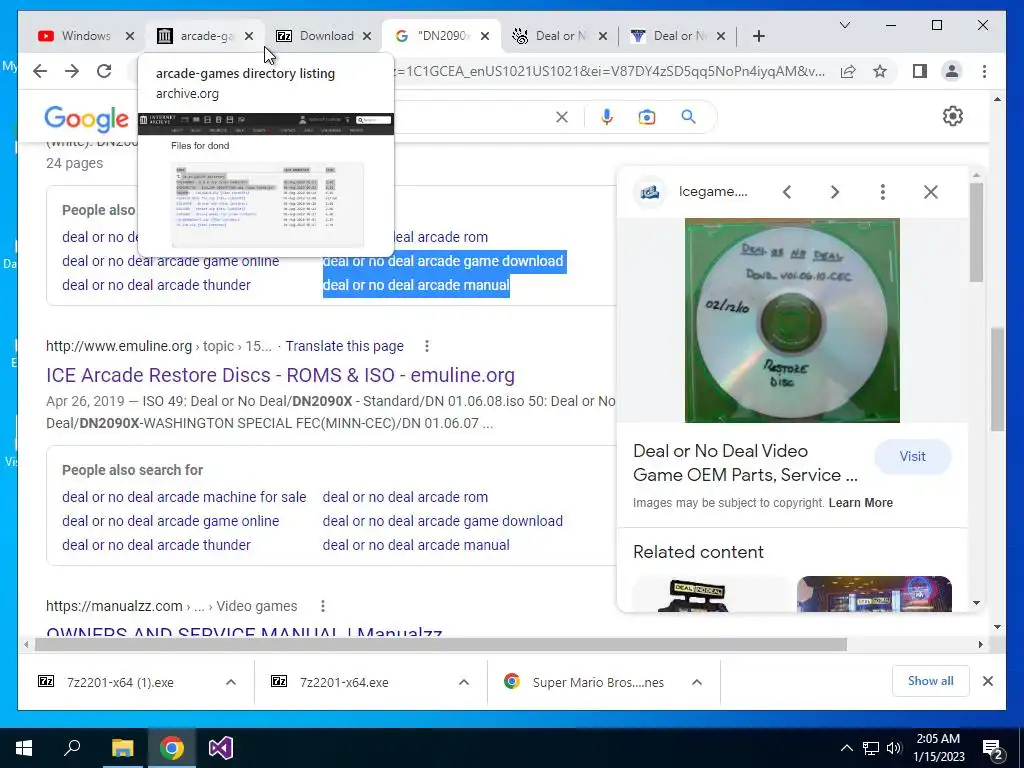1024x768 pixels.
Task: Open downloaded 7z2201-x64 (1).exe file
Action: pyautogui.click(x=120, y=682)
